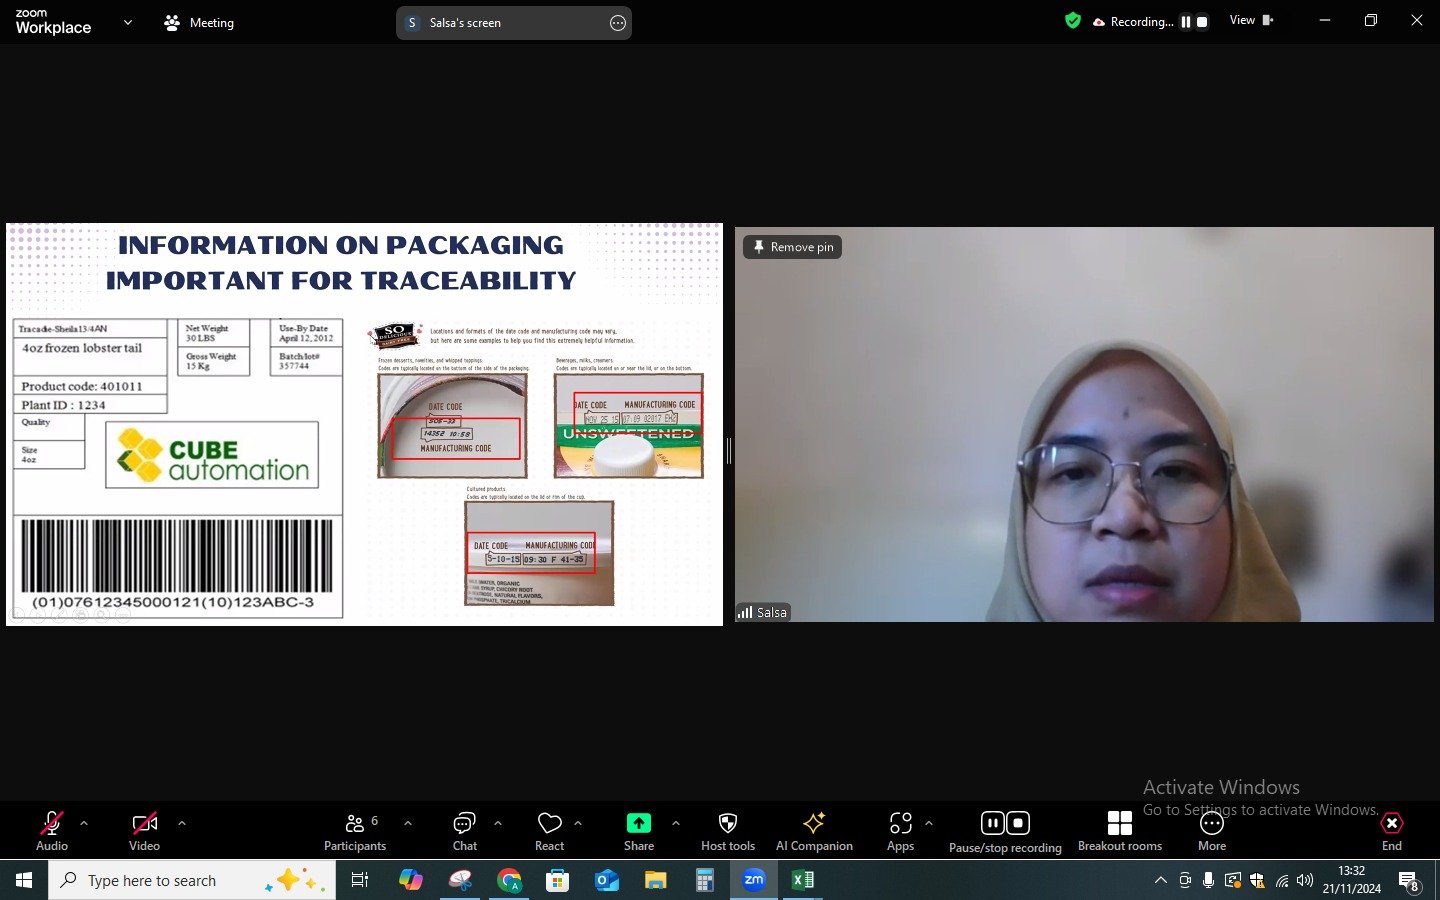Expand the React options arrow
Viewport: 1440px width, 900px height.
578,823
